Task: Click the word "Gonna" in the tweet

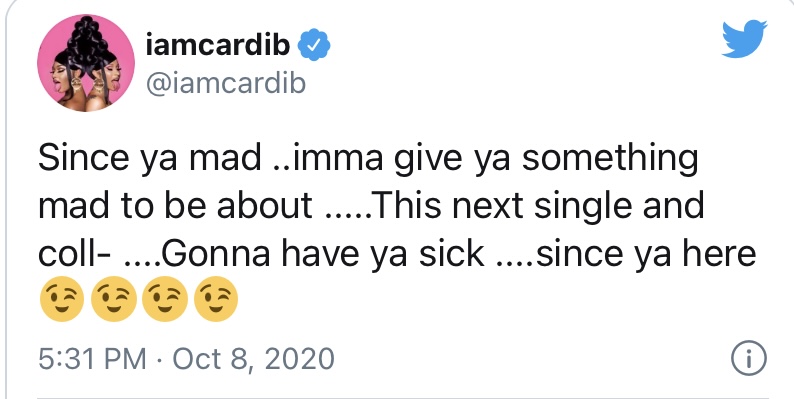Action: click(216, 254)
